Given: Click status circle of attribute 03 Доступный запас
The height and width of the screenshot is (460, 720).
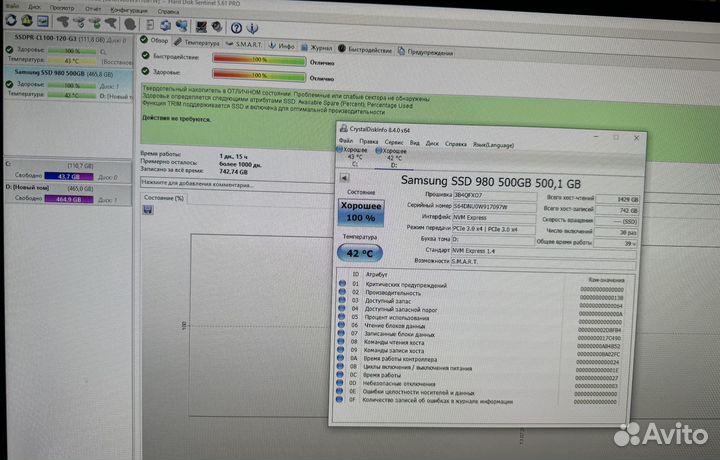Looking at the screenshot, I should pyautogui.click(x=342, y=300).
